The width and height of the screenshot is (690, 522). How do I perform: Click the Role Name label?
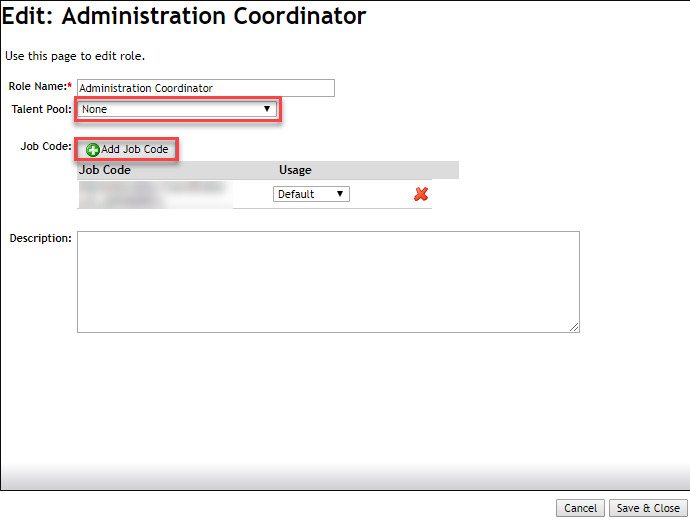37,86
